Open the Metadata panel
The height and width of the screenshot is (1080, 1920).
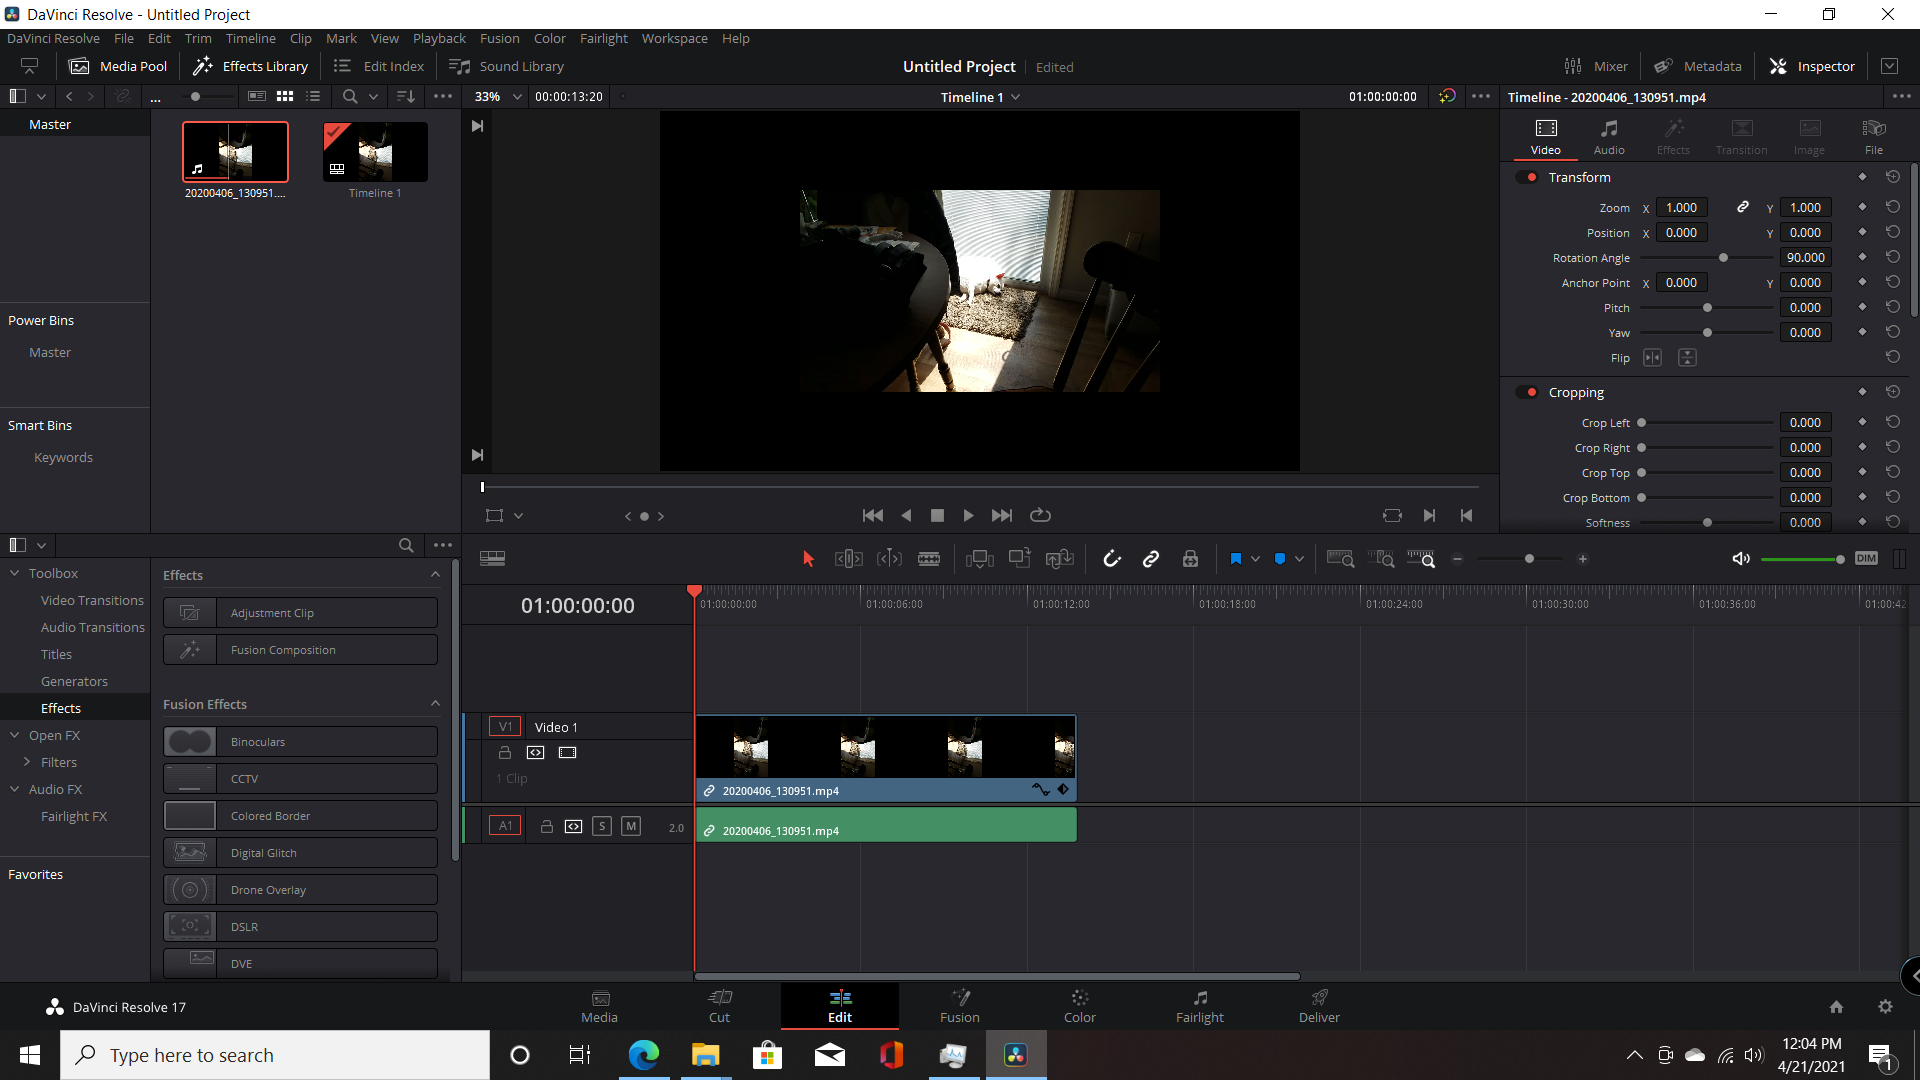click(1697, 66)
